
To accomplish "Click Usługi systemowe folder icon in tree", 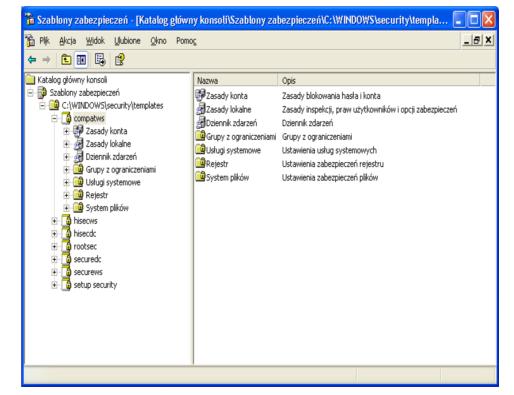I will coord(78,182).
